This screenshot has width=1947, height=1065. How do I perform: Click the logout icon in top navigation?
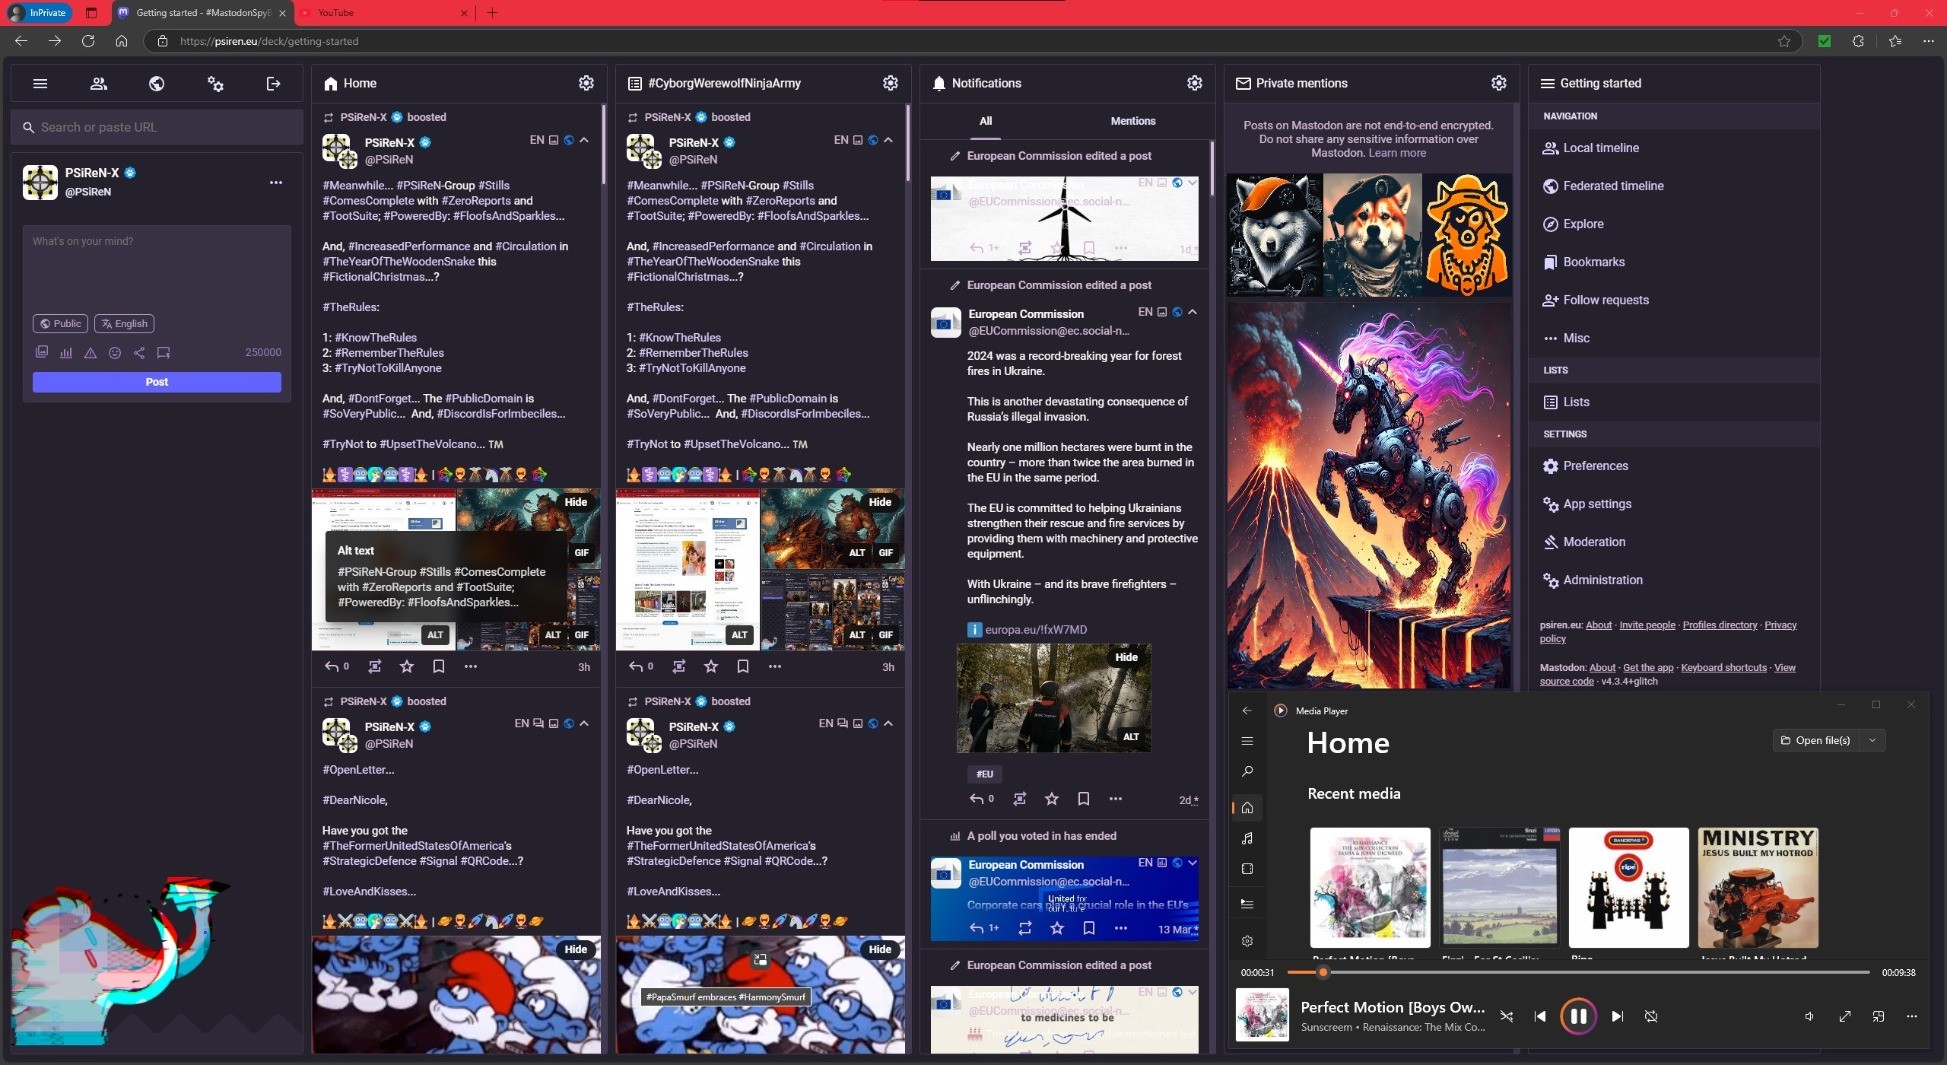tap(273, 84)
